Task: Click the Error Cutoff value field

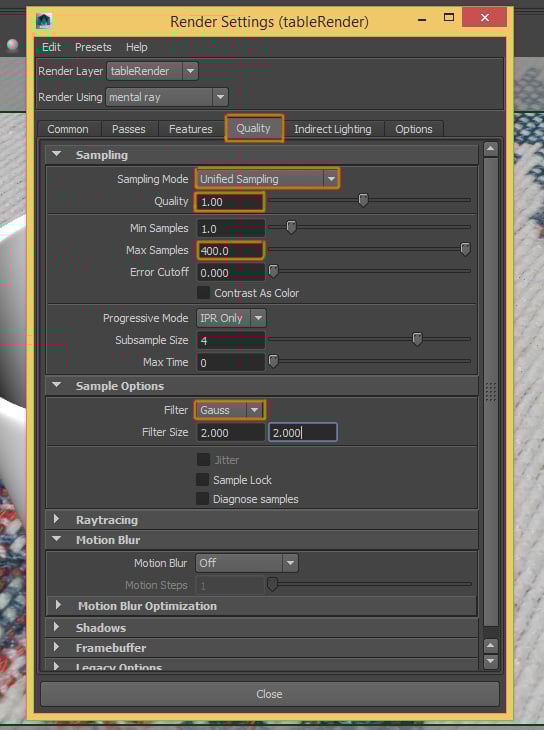Action: (x=231, y=272)
